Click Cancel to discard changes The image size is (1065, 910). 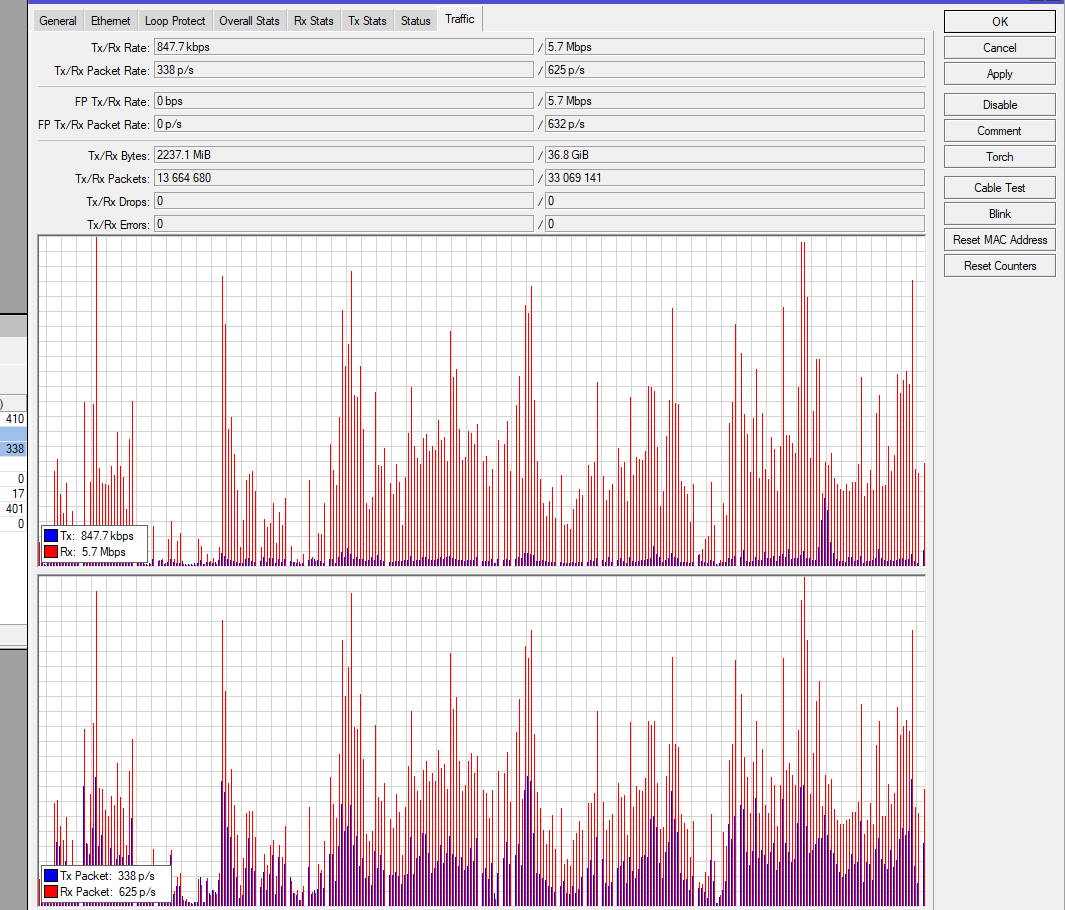999,48
